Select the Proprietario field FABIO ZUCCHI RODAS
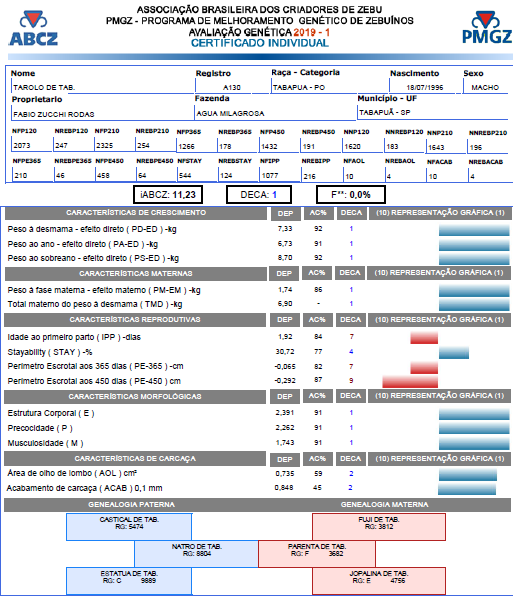 click(x=102, y=114)
